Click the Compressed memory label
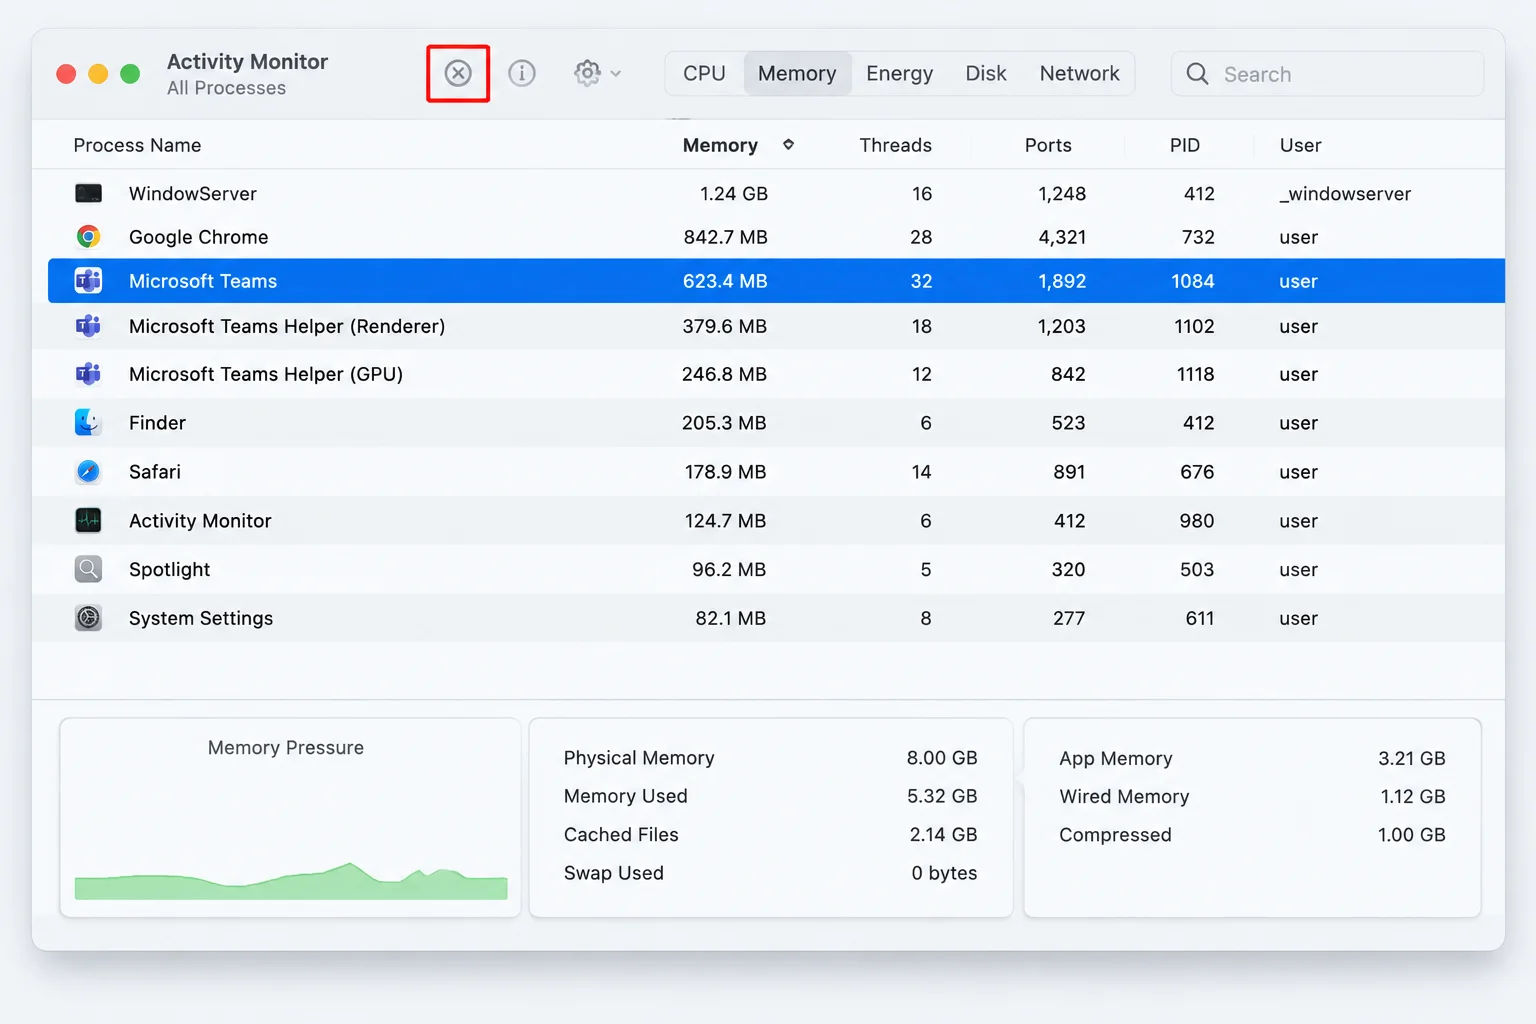Screen dimensions: 1536x1024 click(x=1115, y=835)
